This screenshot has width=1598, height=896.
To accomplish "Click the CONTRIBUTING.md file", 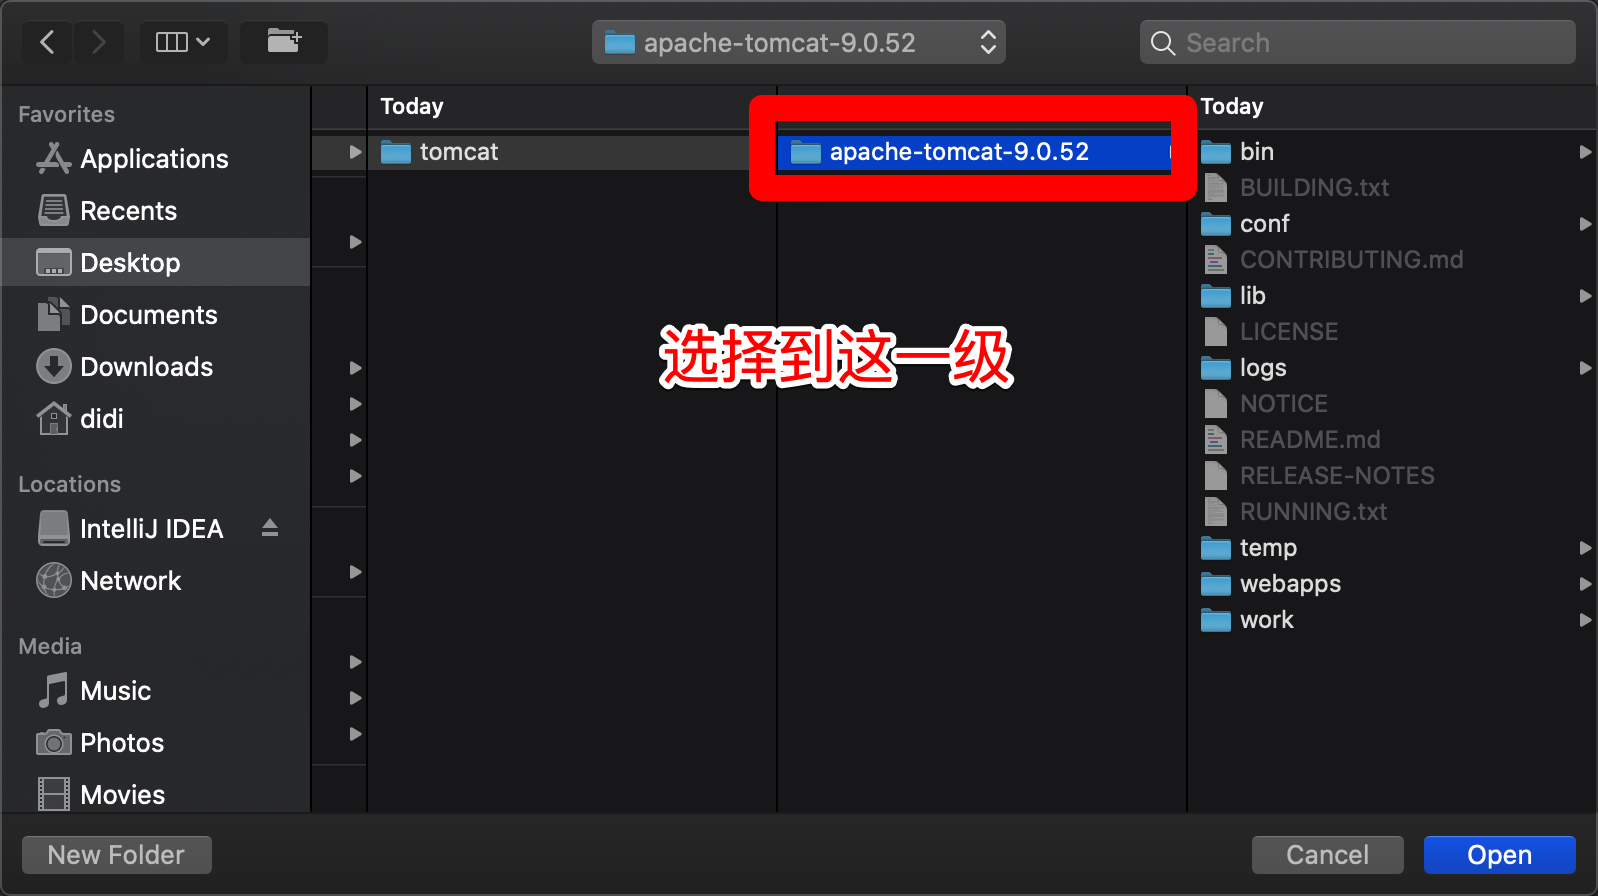I will pos(1392,260).
